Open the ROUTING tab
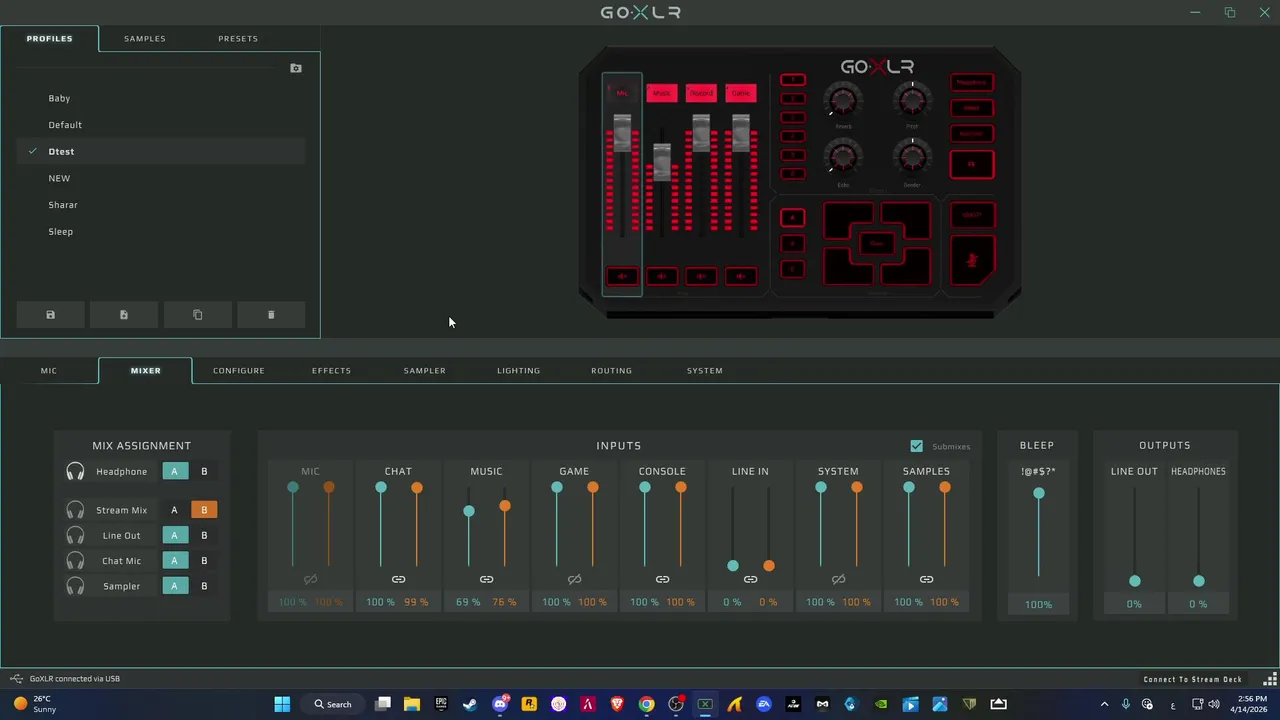Image resolution: width=1280 pixels, height=720 pixels. point(611,370)
